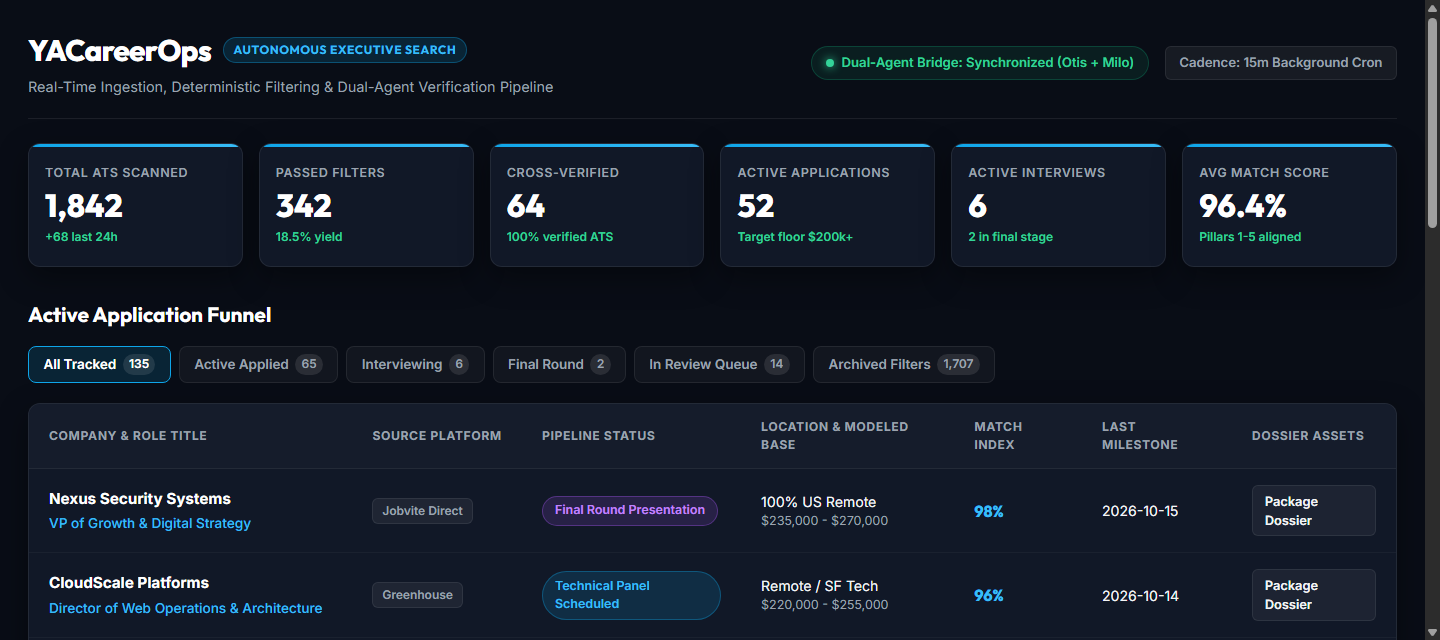Click the Dossier Assets column header
The image size is (1440, 640).
click(1308, 436)
